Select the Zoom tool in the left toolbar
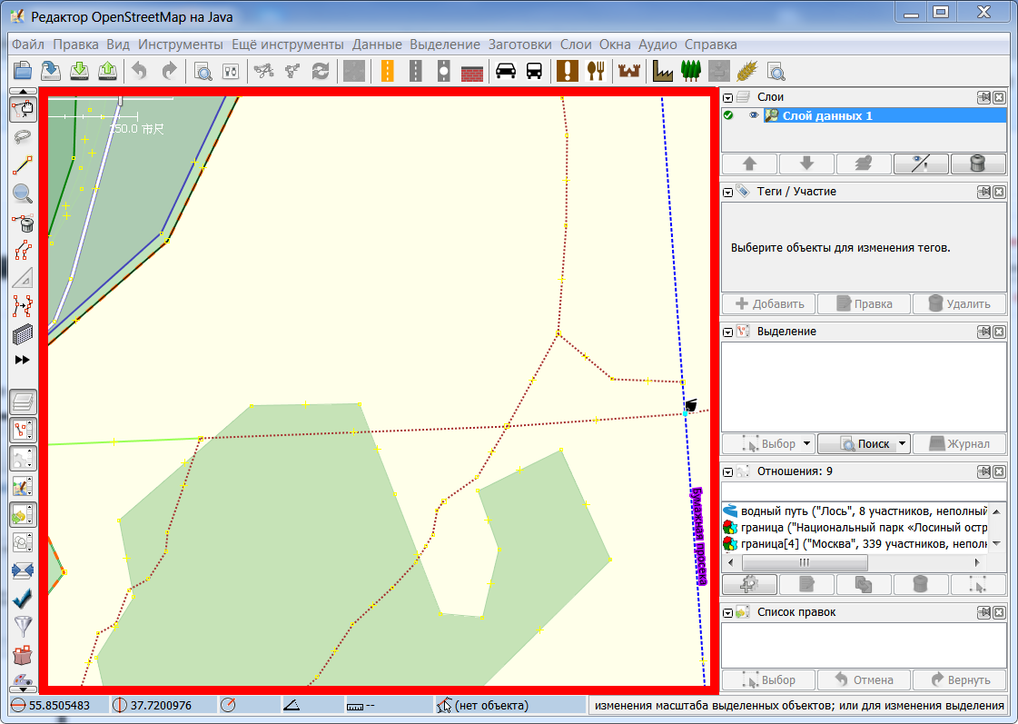The width and height of the screenshot is (1018, 724). (x=22, y=194)
